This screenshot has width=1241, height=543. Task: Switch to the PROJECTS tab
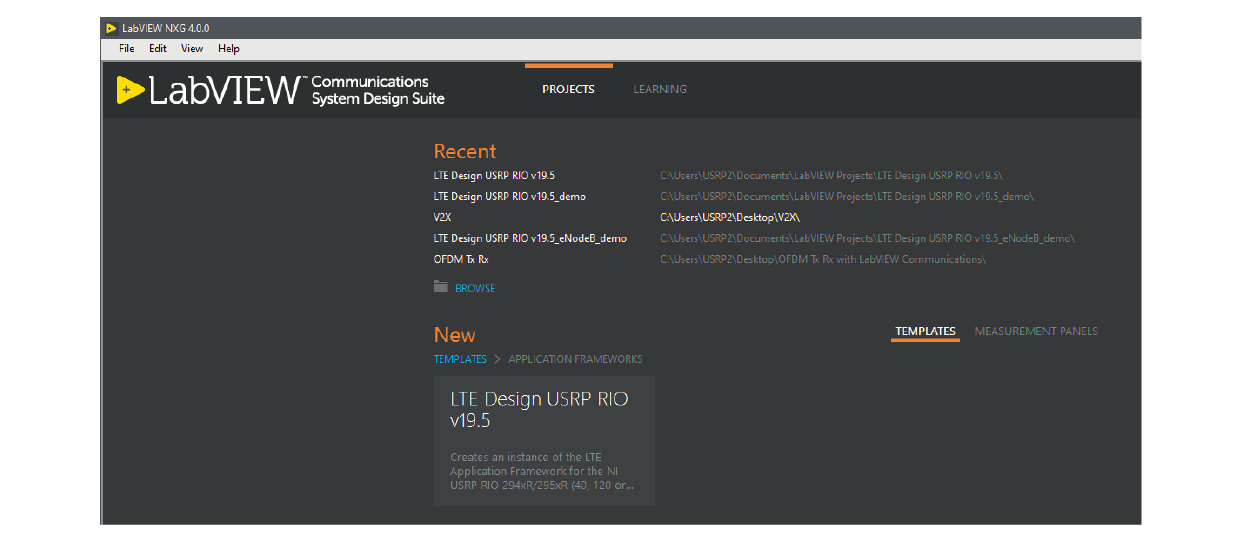[x=568, y=89]
